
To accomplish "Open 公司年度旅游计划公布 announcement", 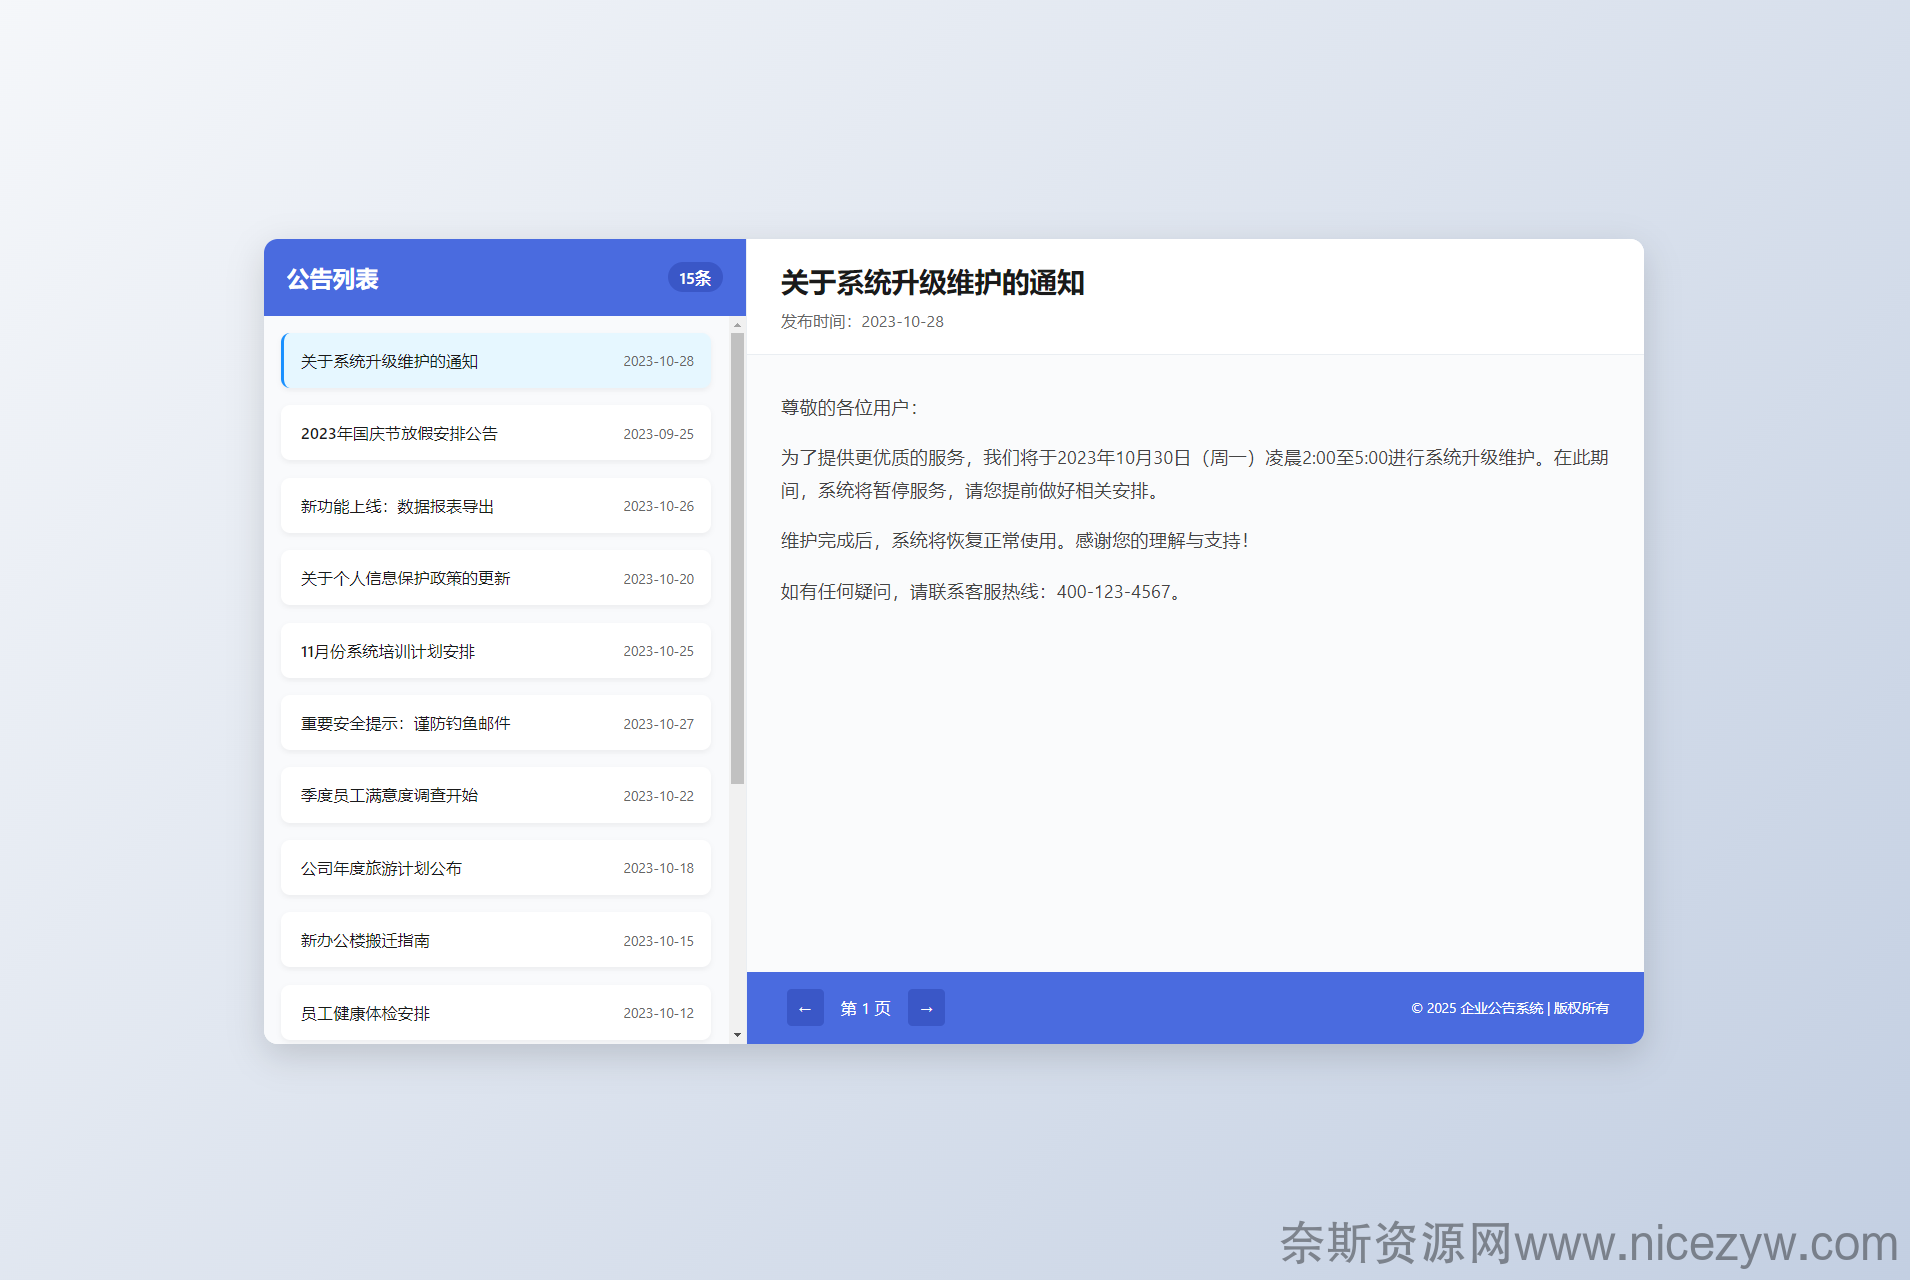I will pyautogui.click(x=496, y=868).
